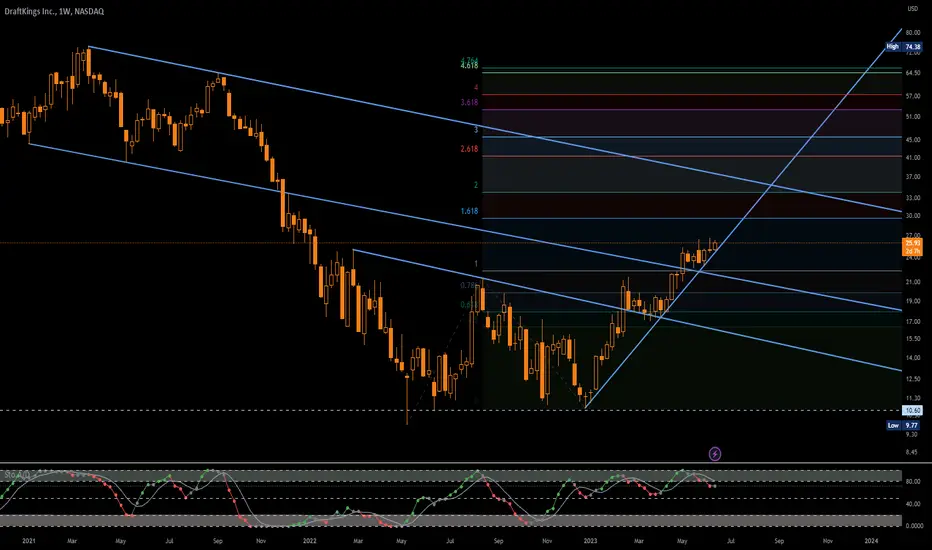932x550 pixels.
Task: Click the 2024 time axis label
Action: pyautogui.click(x=871, y=541)
